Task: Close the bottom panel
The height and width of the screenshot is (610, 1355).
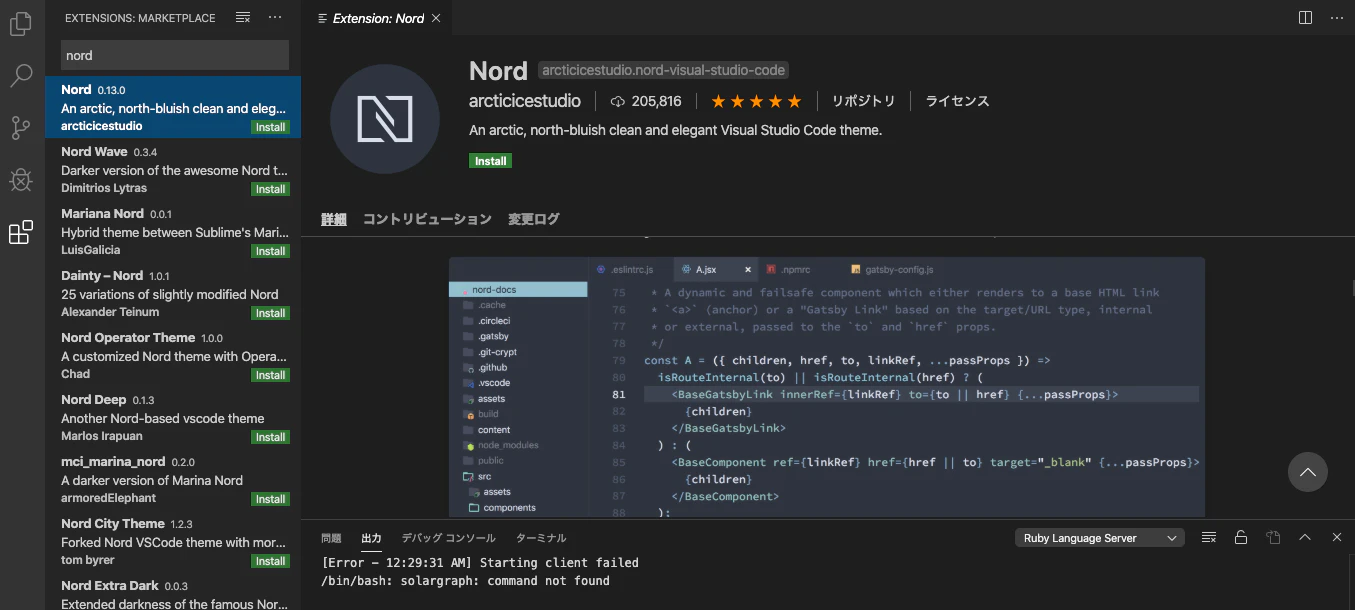Action: [1337, 538]
